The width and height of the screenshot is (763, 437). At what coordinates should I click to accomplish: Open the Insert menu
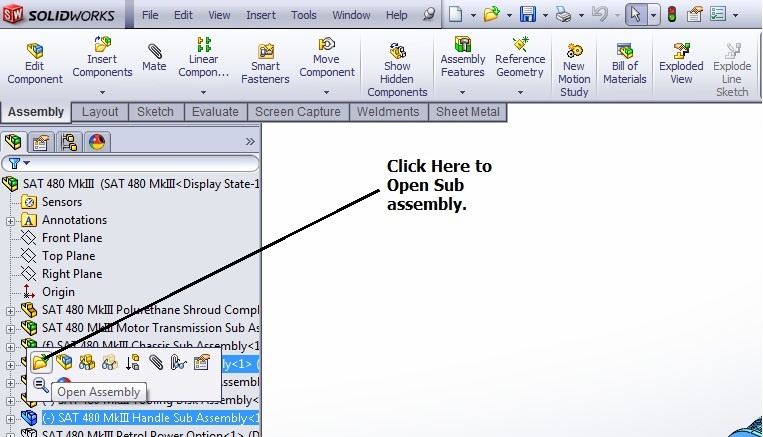(x=261, y=15)
